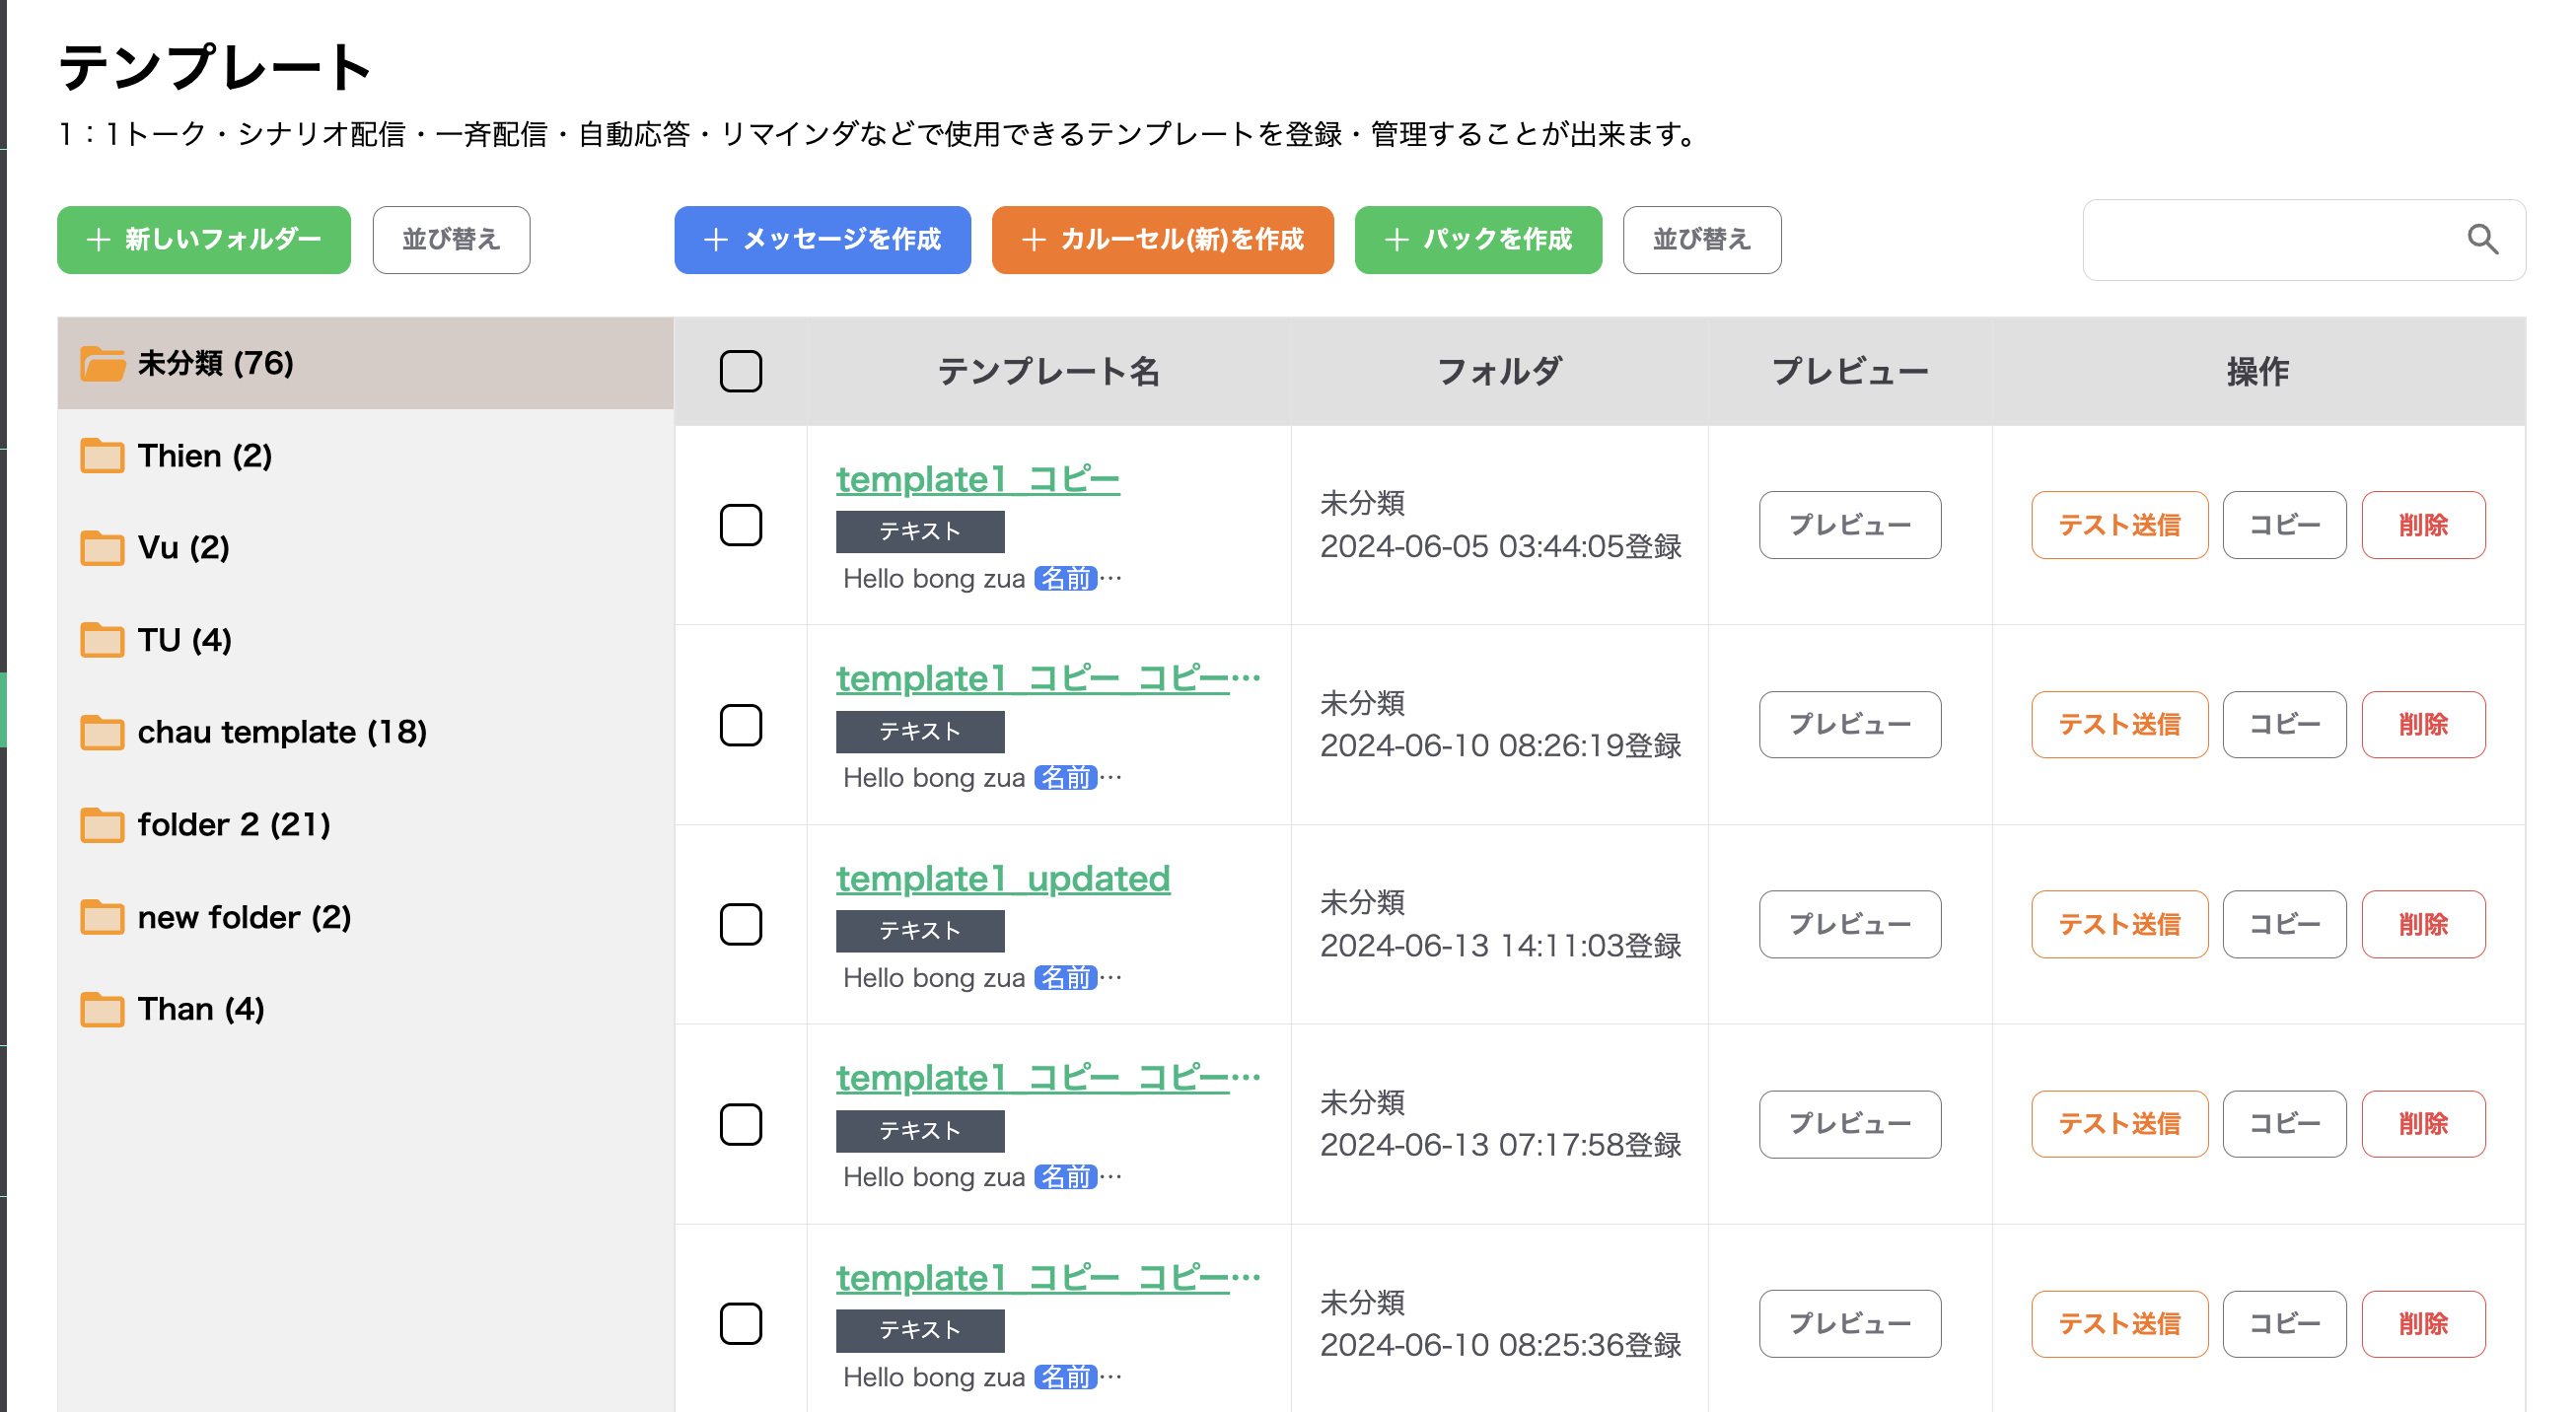The image size is (2576, 1412).
Task: Check the box for 2024-06-10 08:26:19 row
Action: (x=741, y=725)
